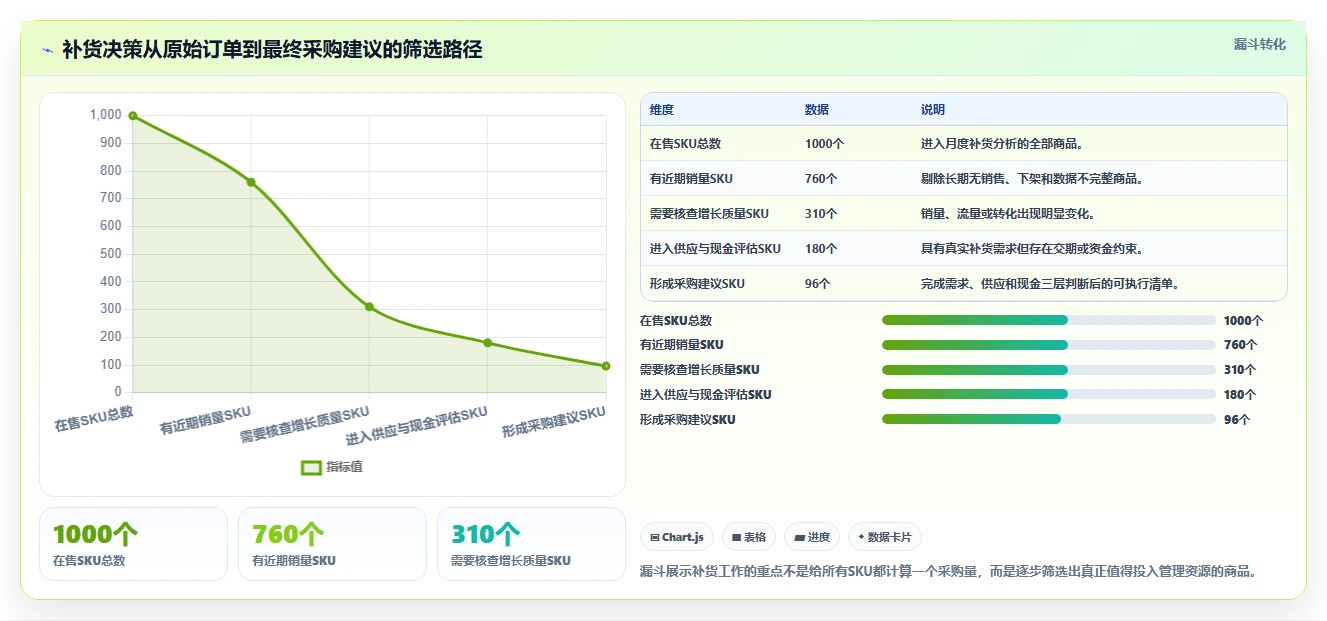The width and height of the screenshot is (1327, 621).
Task: Click the 在售SKU总数 progress bar
Action: click(x=1048, y=320)
